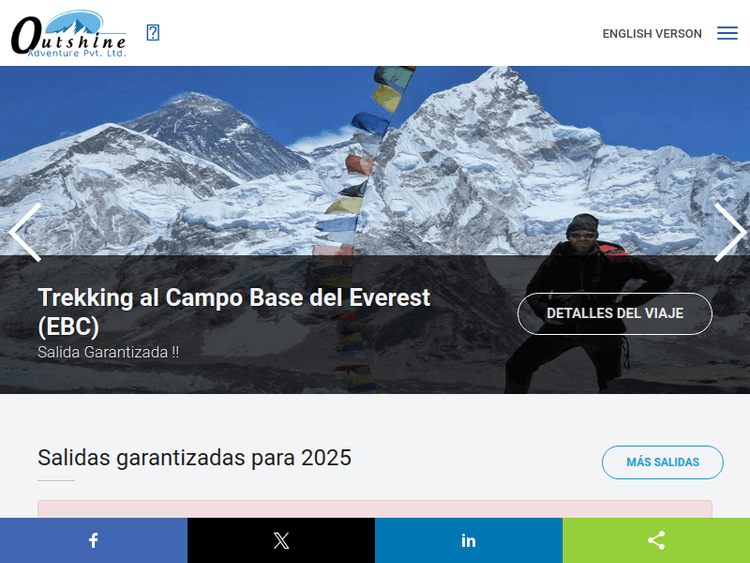
Task: Select the Salidas garantizadas para 2025 heading
Action: [x=194, y=458]
